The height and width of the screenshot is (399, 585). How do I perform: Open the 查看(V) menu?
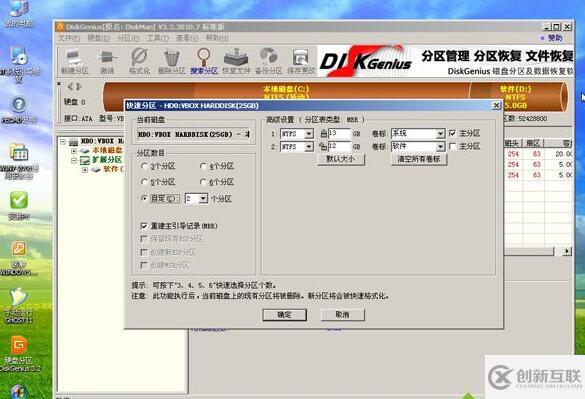pyautogui.click(x=187, y=38)
